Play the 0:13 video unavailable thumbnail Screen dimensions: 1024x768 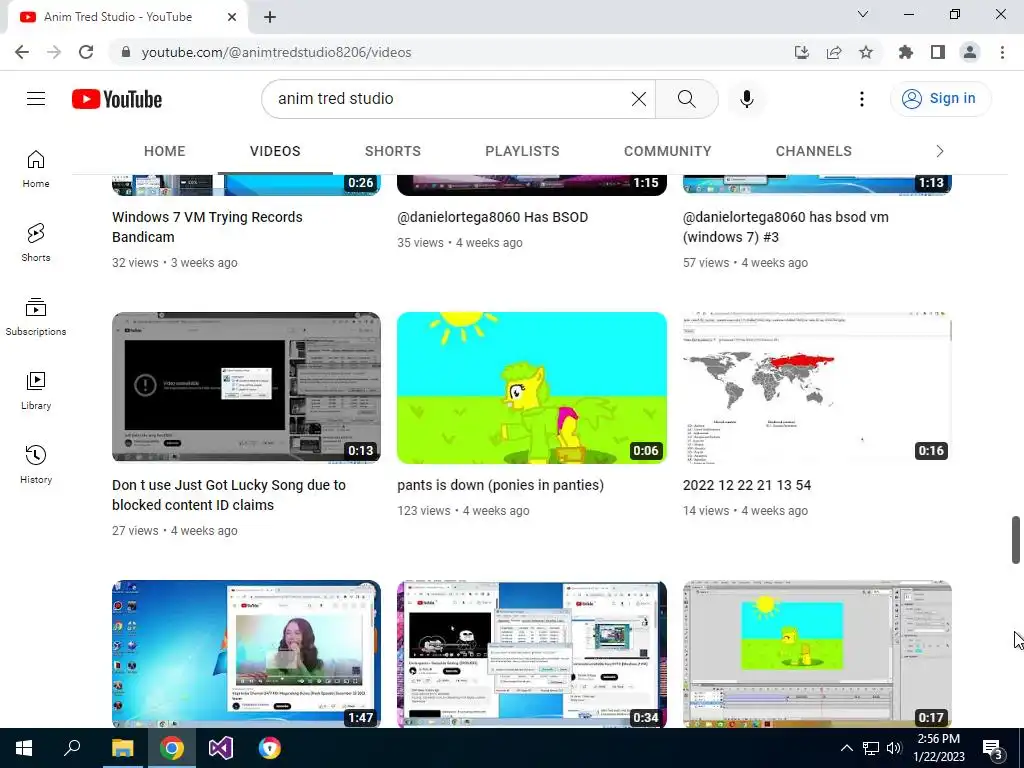(x=246, y=387)
